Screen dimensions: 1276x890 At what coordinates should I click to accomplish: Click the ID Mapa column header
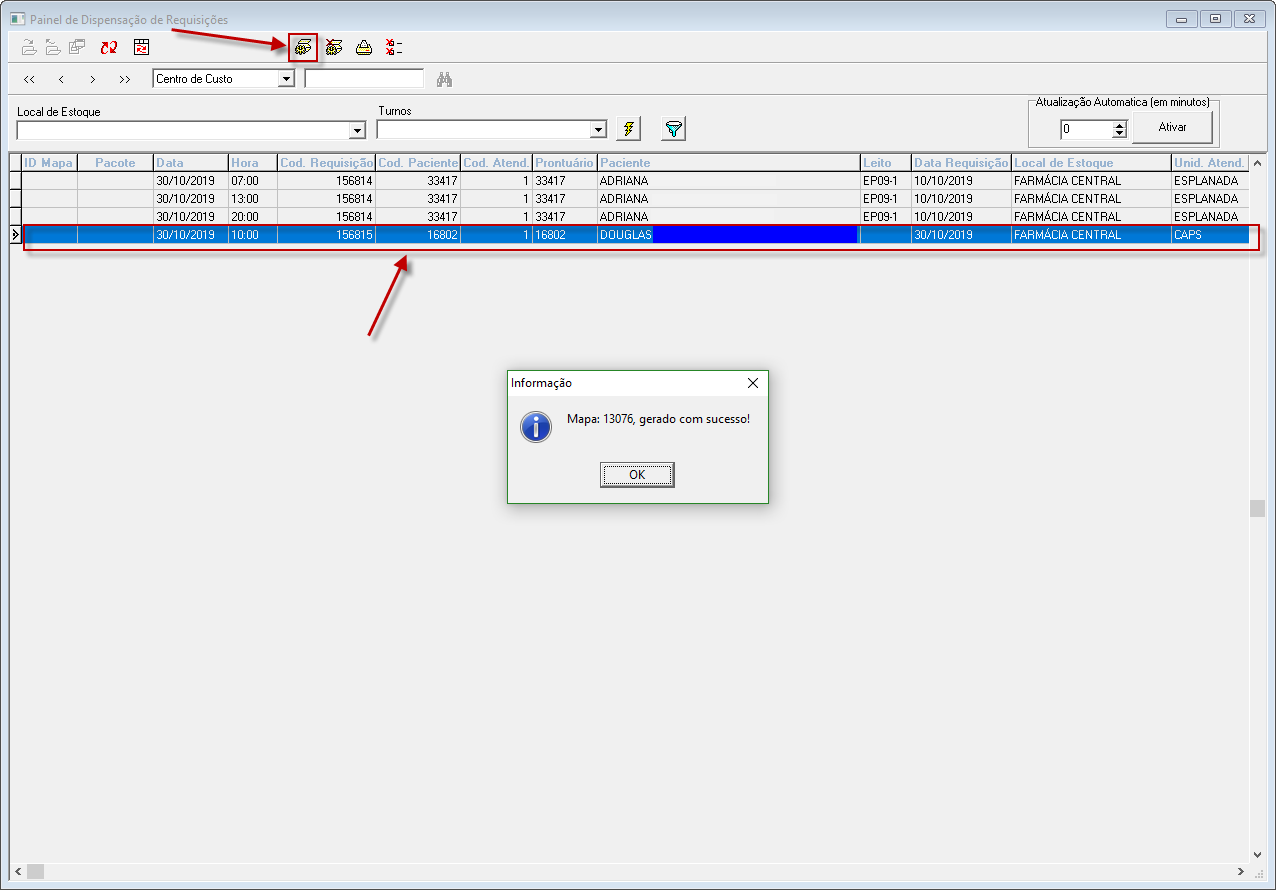point(49,163)
